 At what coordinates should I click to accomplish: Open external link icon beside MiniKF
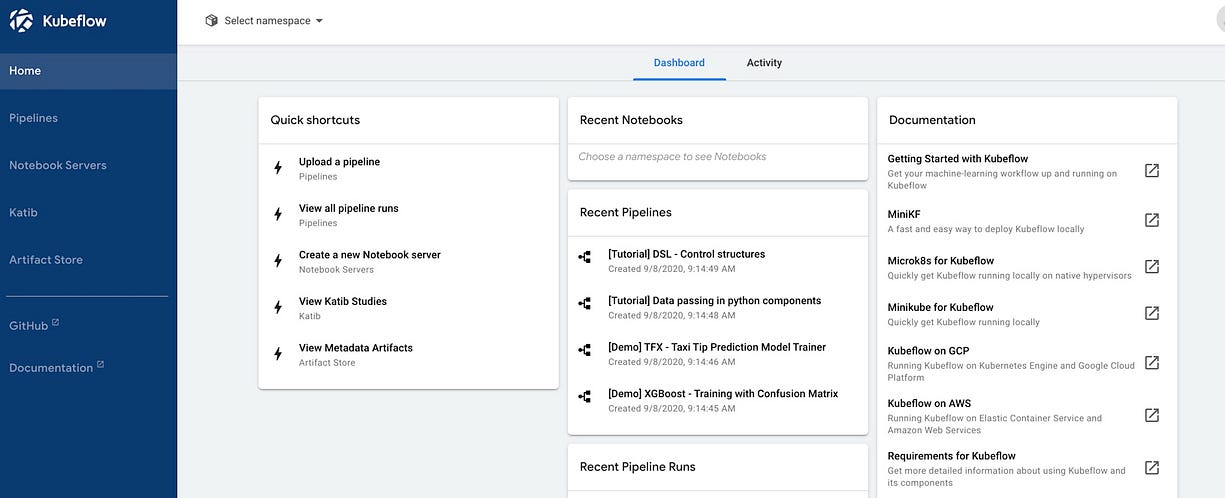point(1152,220)
